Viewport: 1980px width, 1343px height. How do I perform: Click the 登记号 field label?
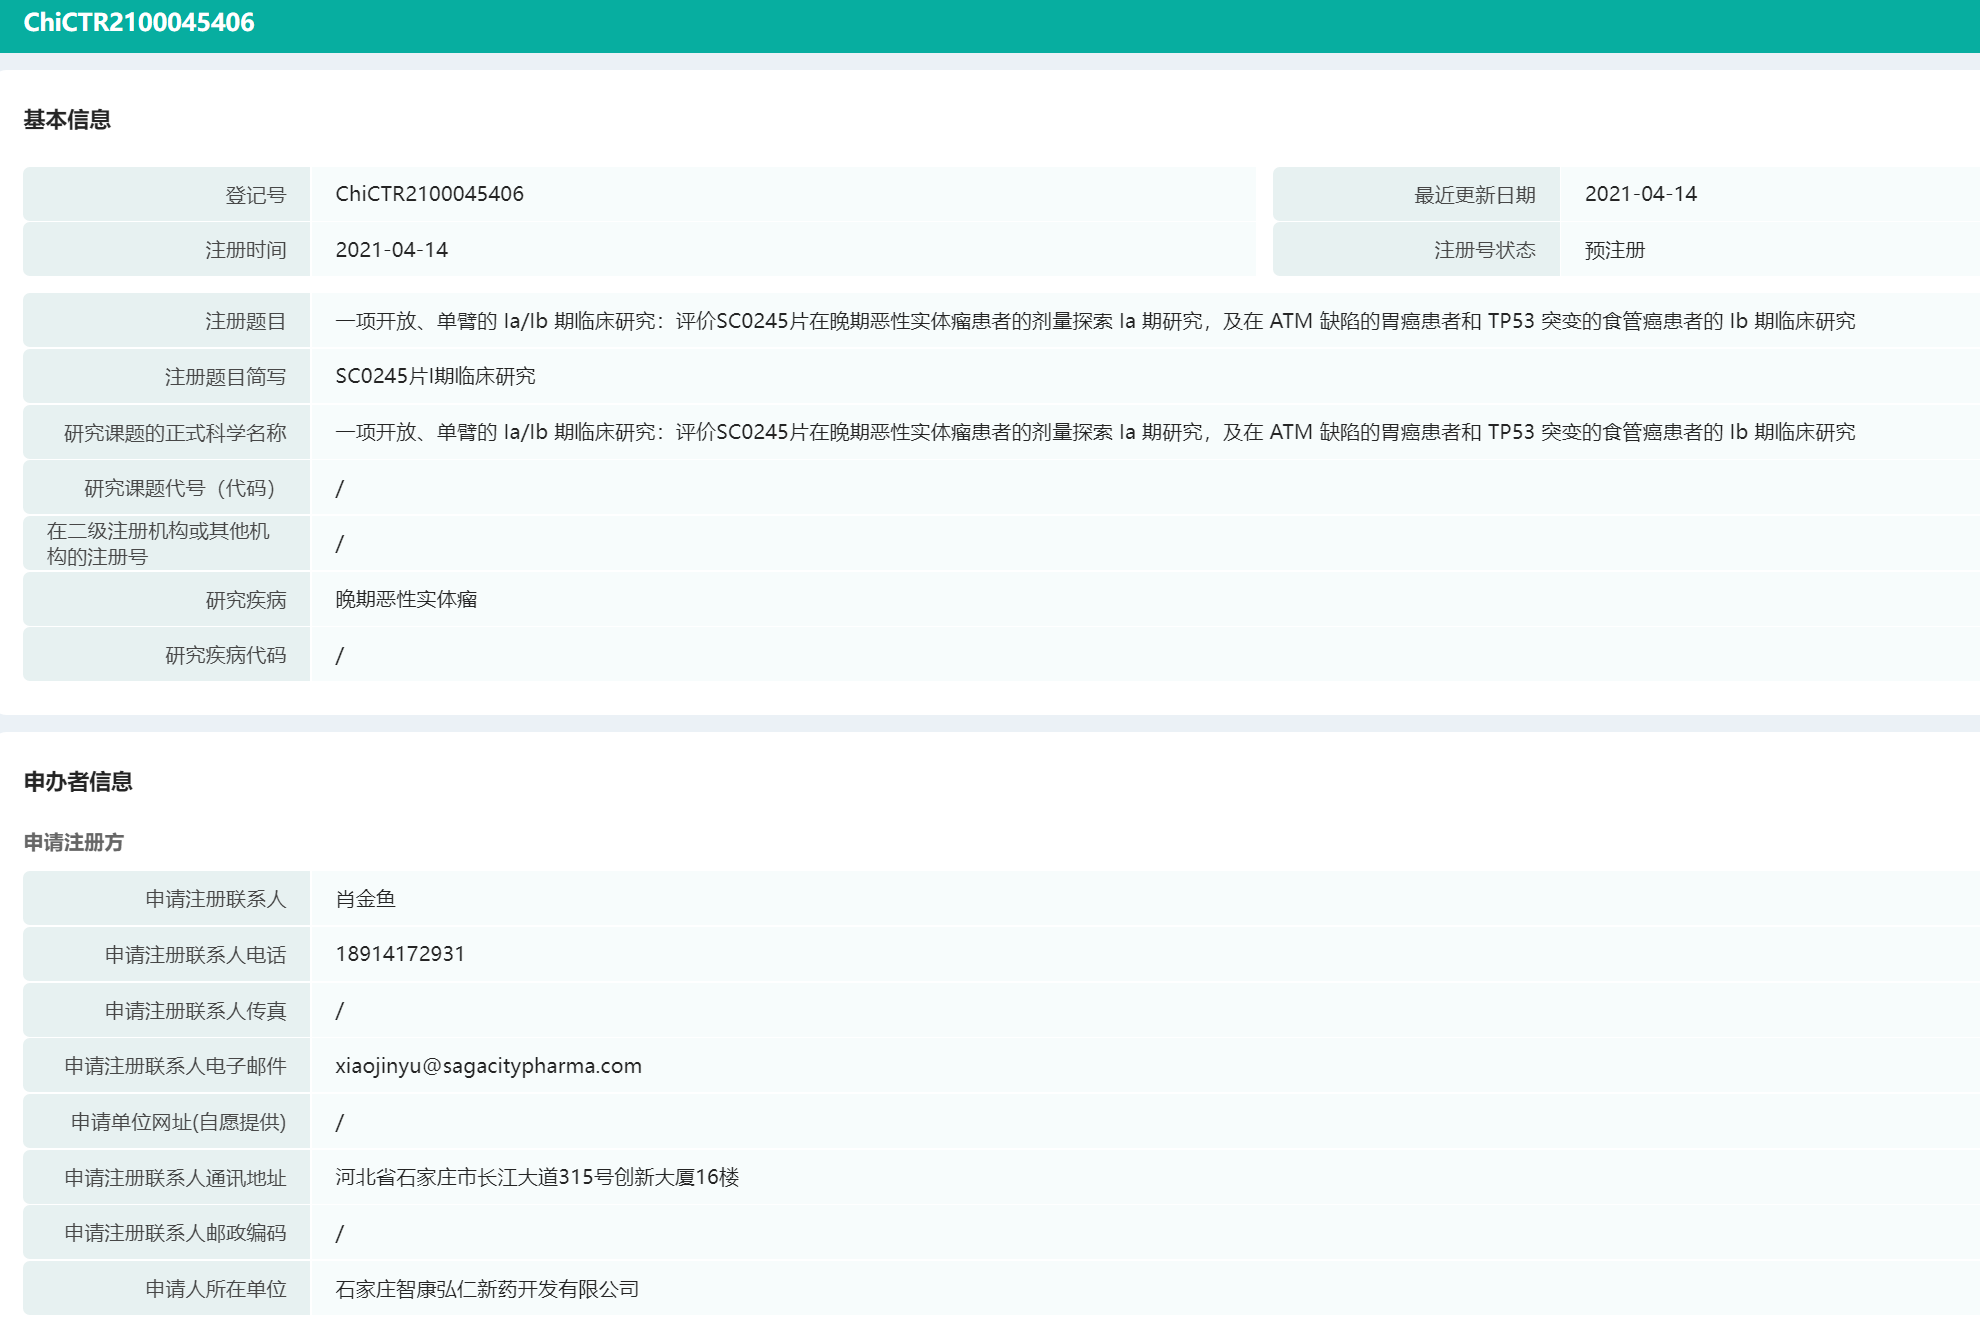click(255, 195)
